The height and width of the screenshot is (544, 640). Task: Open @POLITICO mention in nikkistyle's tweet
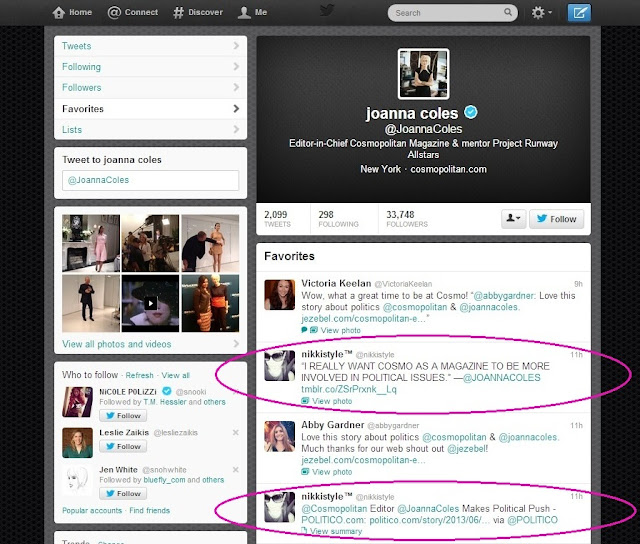[532, 520]
